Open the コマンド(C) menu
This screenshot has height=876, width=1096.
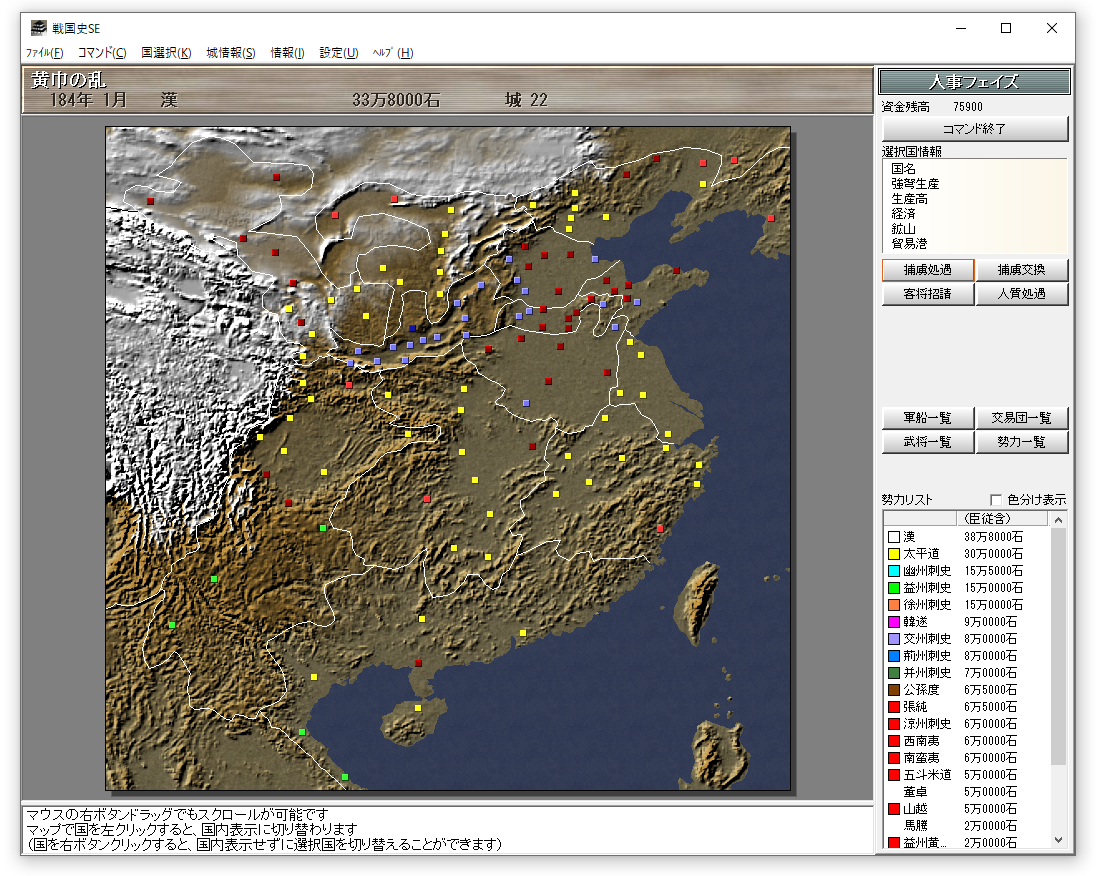[x=102, y=53]
